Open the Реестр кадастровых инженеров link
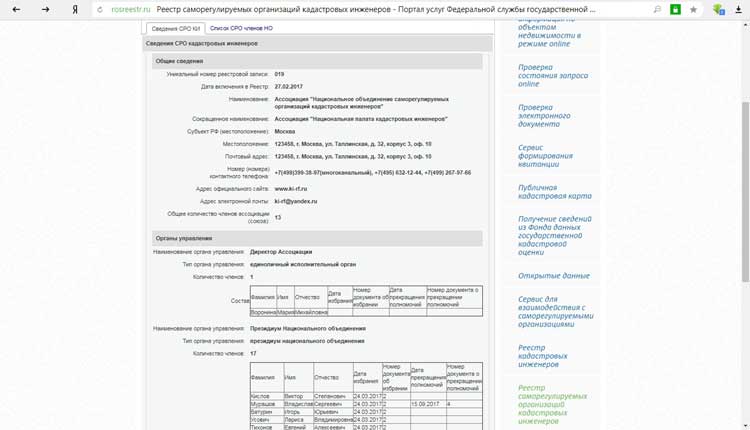Screen dimensions: 750x430 pos(542,356)
